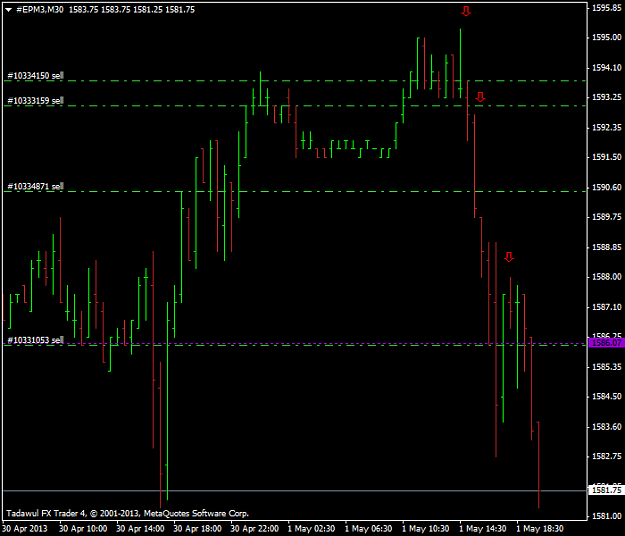Click the #10334871 sell order label
Screen dimensions: 625x536
pyautogui.click(x=35, y=187)
